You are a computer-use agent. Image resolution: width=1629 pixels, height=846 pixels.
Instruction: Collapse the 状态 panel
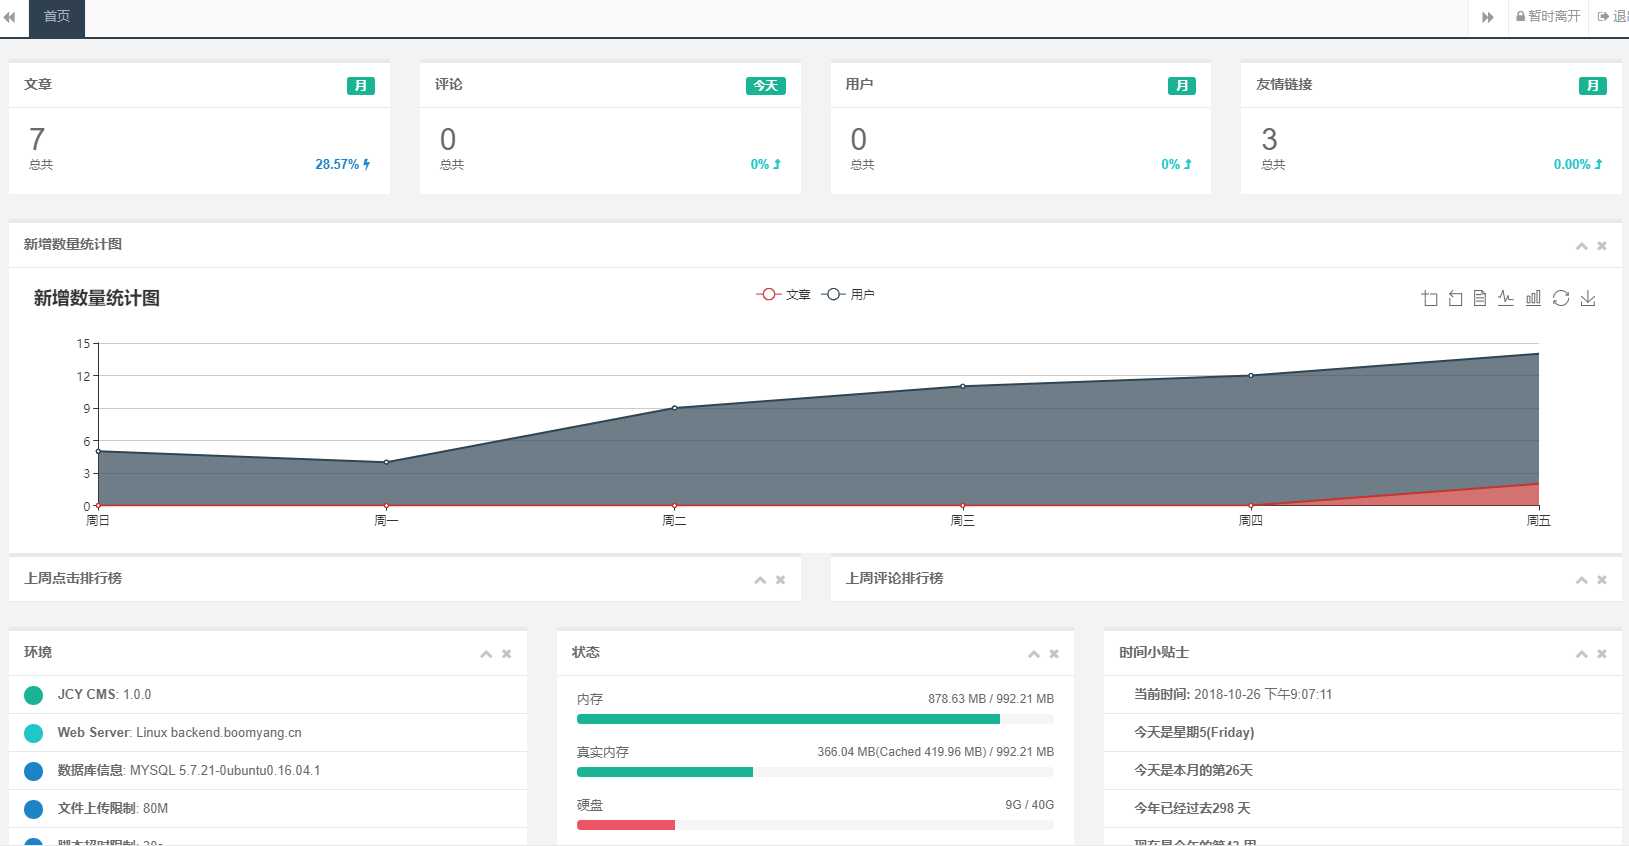pos(1034,654)
